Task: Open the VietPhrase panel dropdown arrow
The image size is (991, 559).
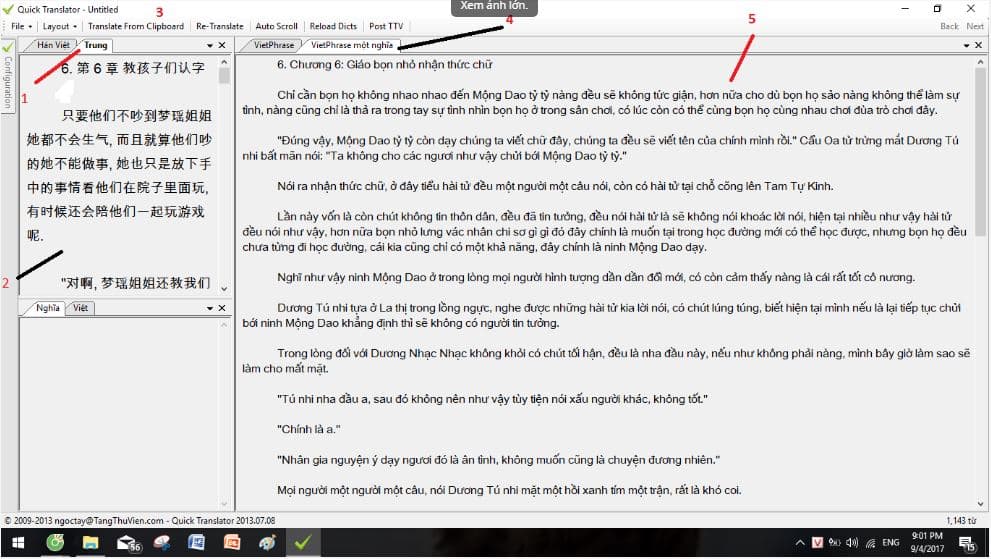Action: (966, 46)
